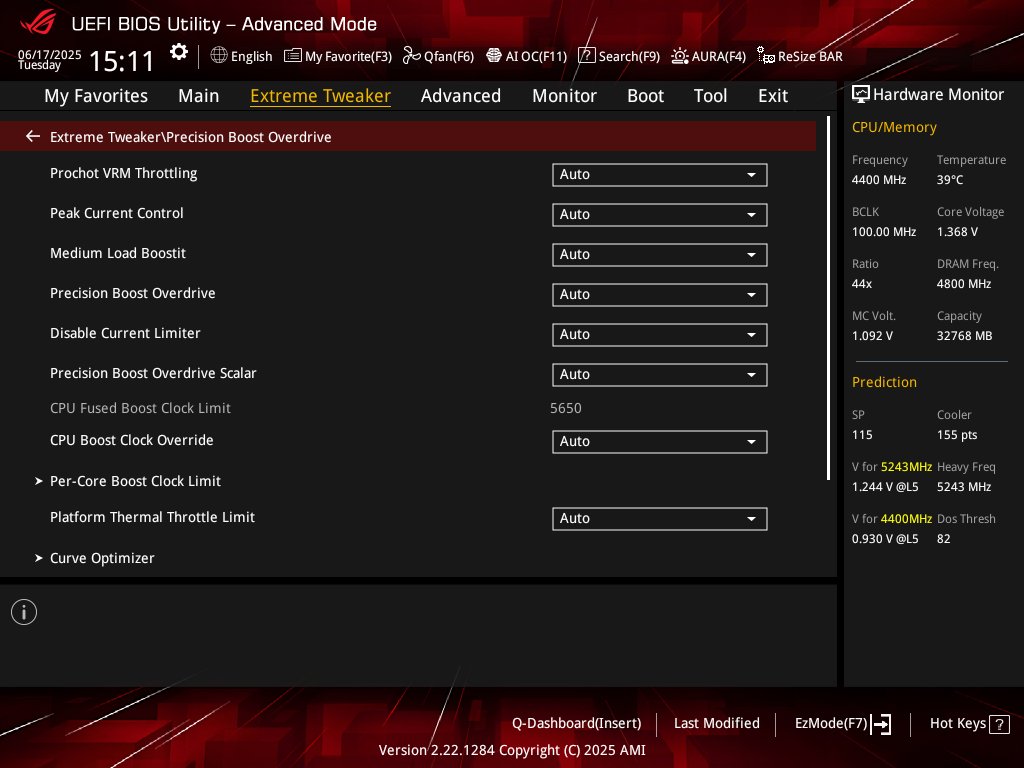Click the Prochot VRM Throttling label
Screen dimensions: 1024x768
tap(123, 173)
